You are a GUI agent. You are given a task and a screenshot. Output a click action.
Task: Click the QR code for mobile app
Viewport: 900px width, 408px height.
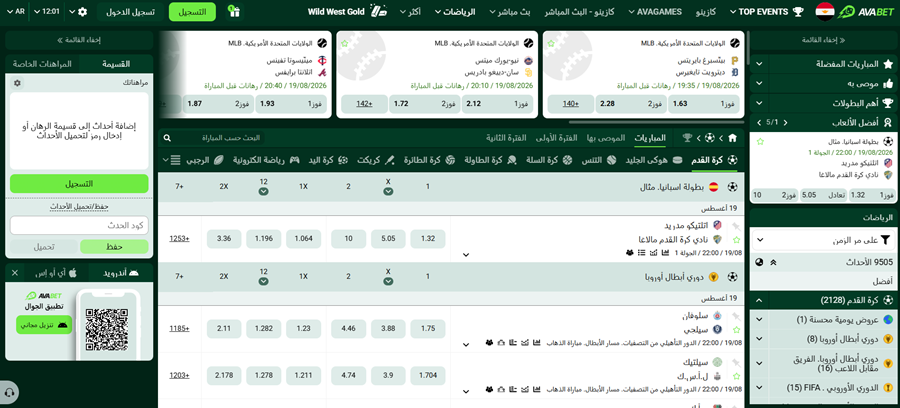[x=107, y=330]
